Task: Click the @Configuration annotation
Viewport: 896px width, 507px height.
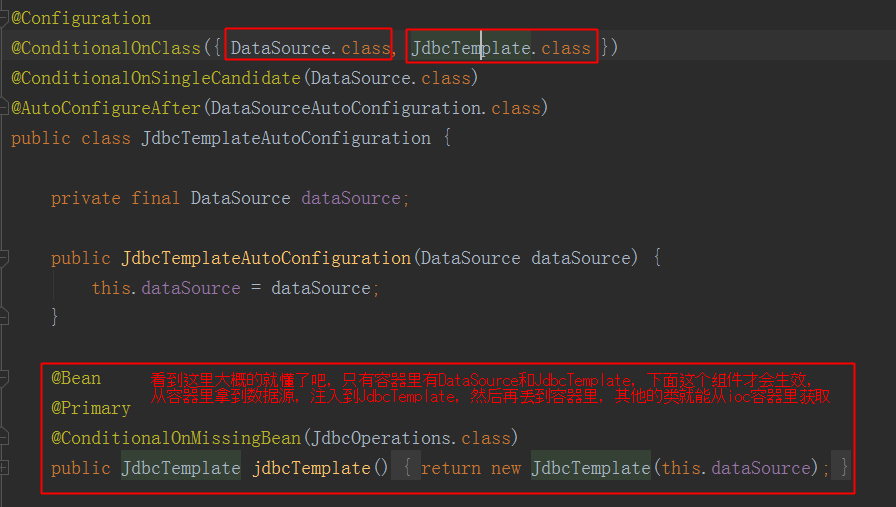Action: [x=81, y=18]
